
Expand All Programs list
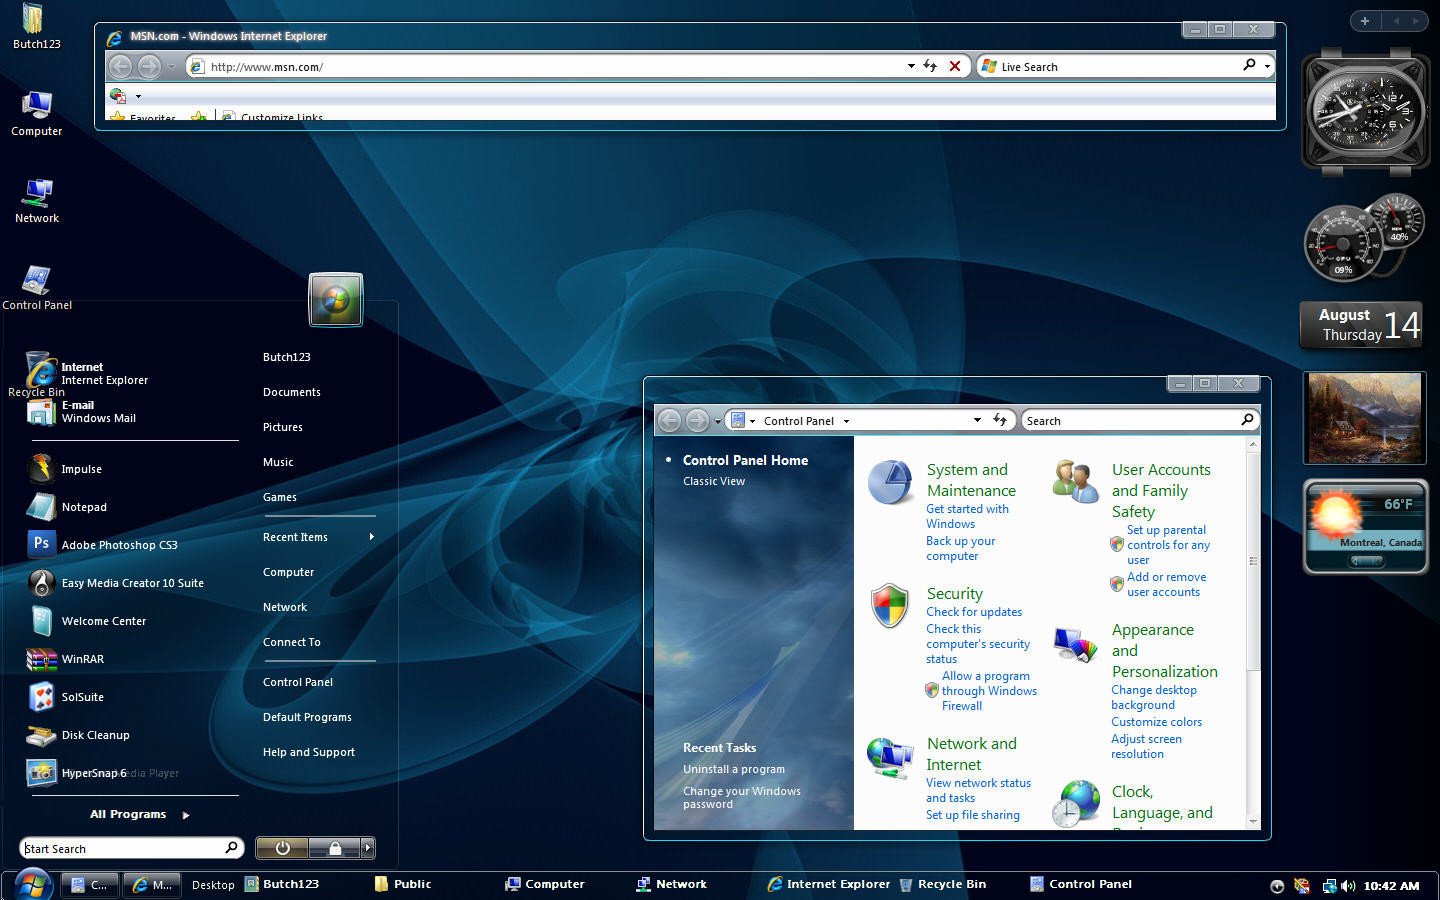(139, 814)
